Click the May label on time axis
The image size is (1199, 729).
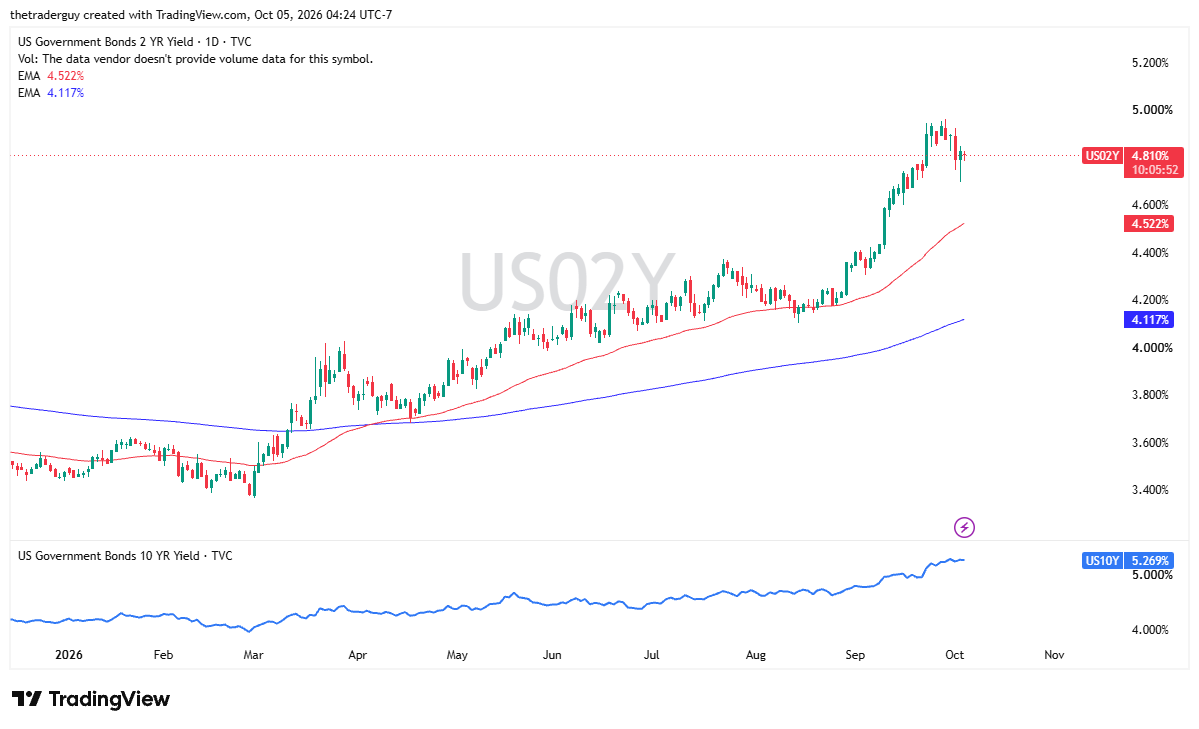457,655
